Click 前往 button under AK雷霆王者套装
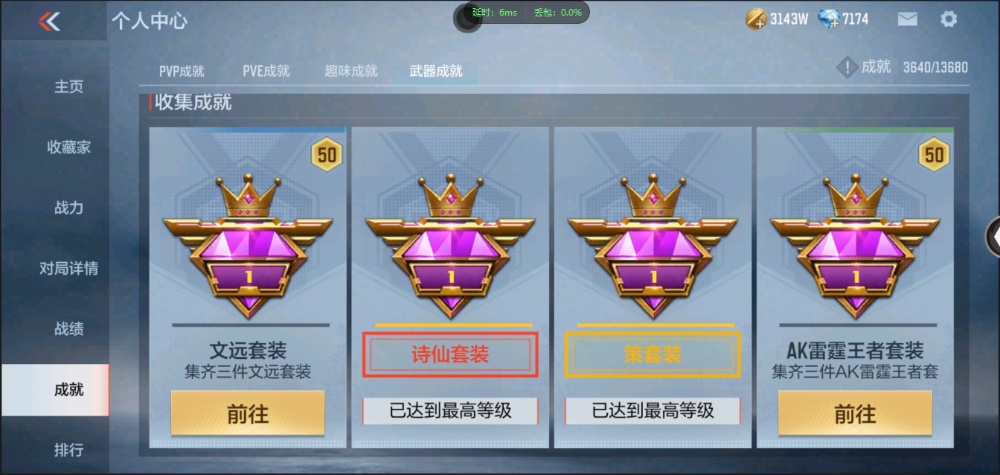The width and height of the screenshot is (1000, 475). (855, 414)
